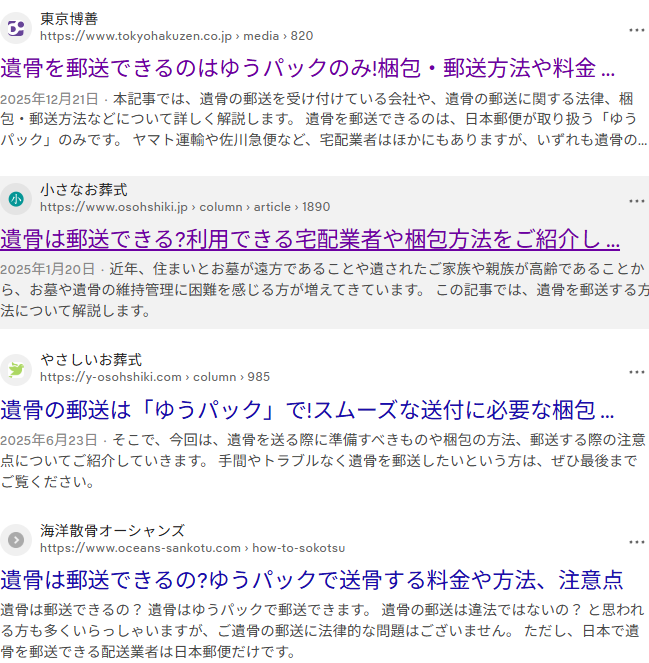Click the 小さなお葬式 green favicon
The height and width of the screenshot is (663, 649).
pos(16,199)
